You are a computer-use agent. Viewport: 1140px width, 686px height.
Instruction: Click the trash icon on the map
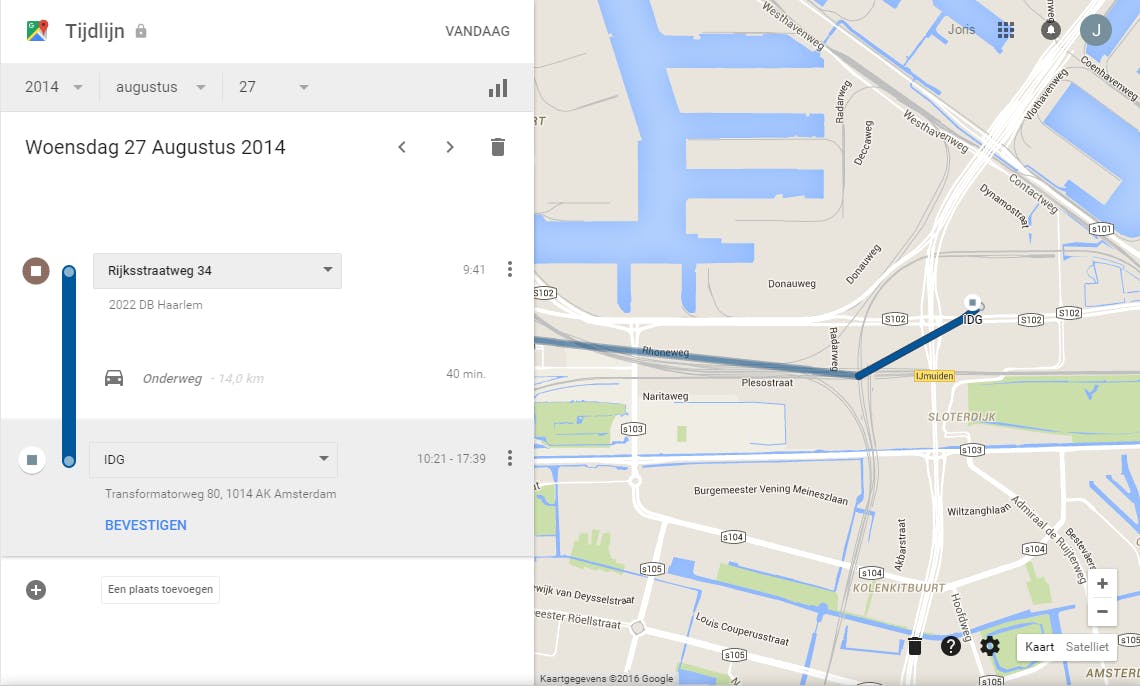pyautogui.click(x=914, y=646)
